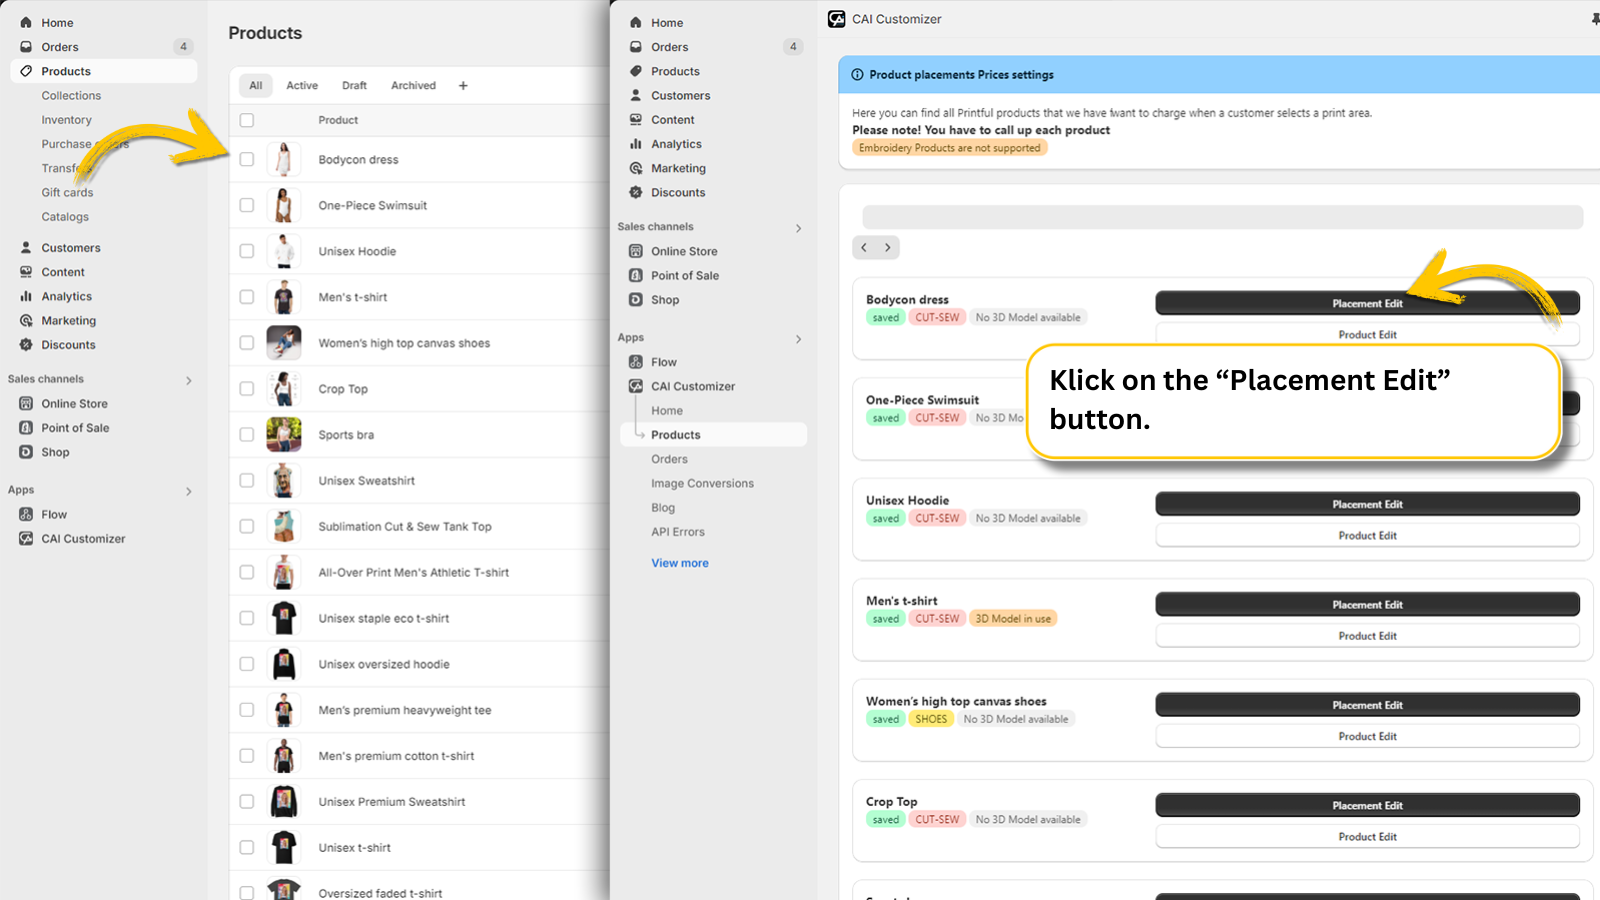Screen dimensions: 1600x900
Task: Launch the Flow app icon in left Products window sidebar
Action: coord(26,515)
